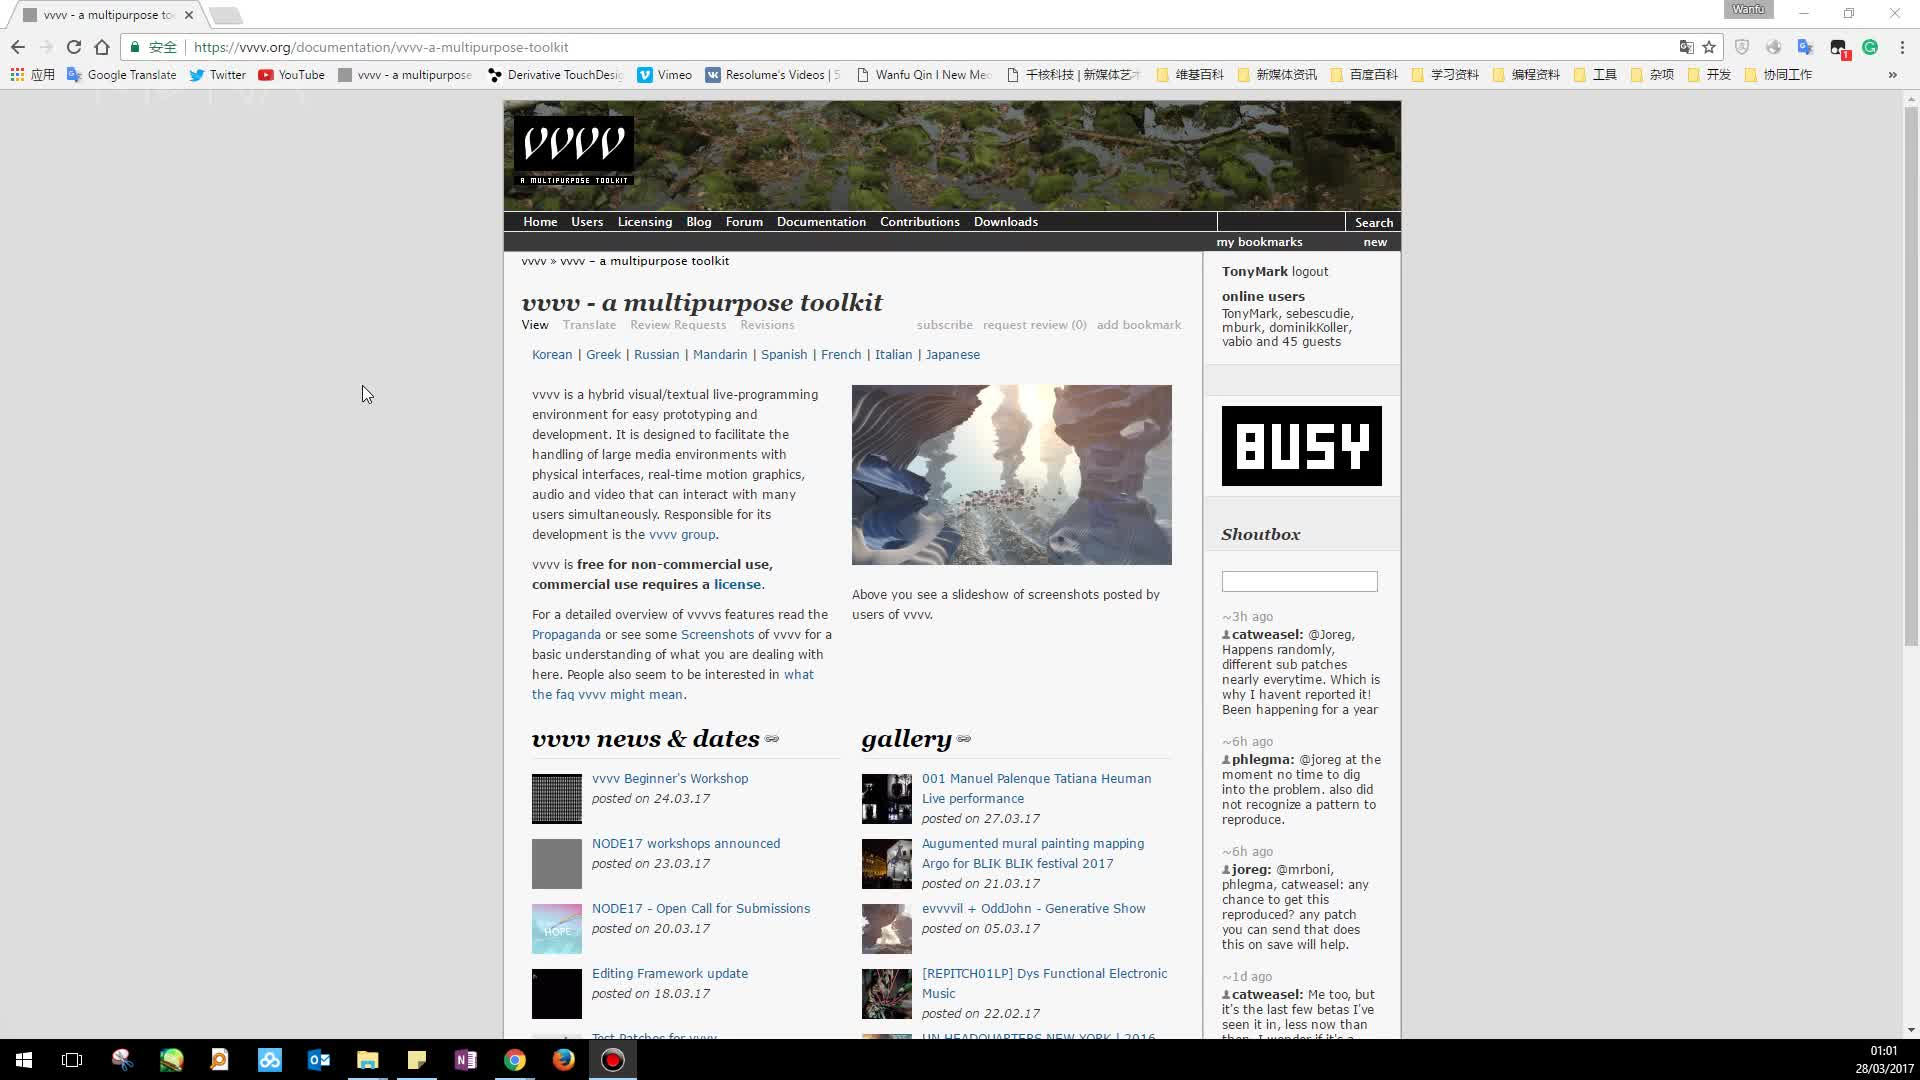Open the 工具 bookmark folder
Image resolution: width=1920 pixels, height=1080 pixels.
tap(1594, 75)
